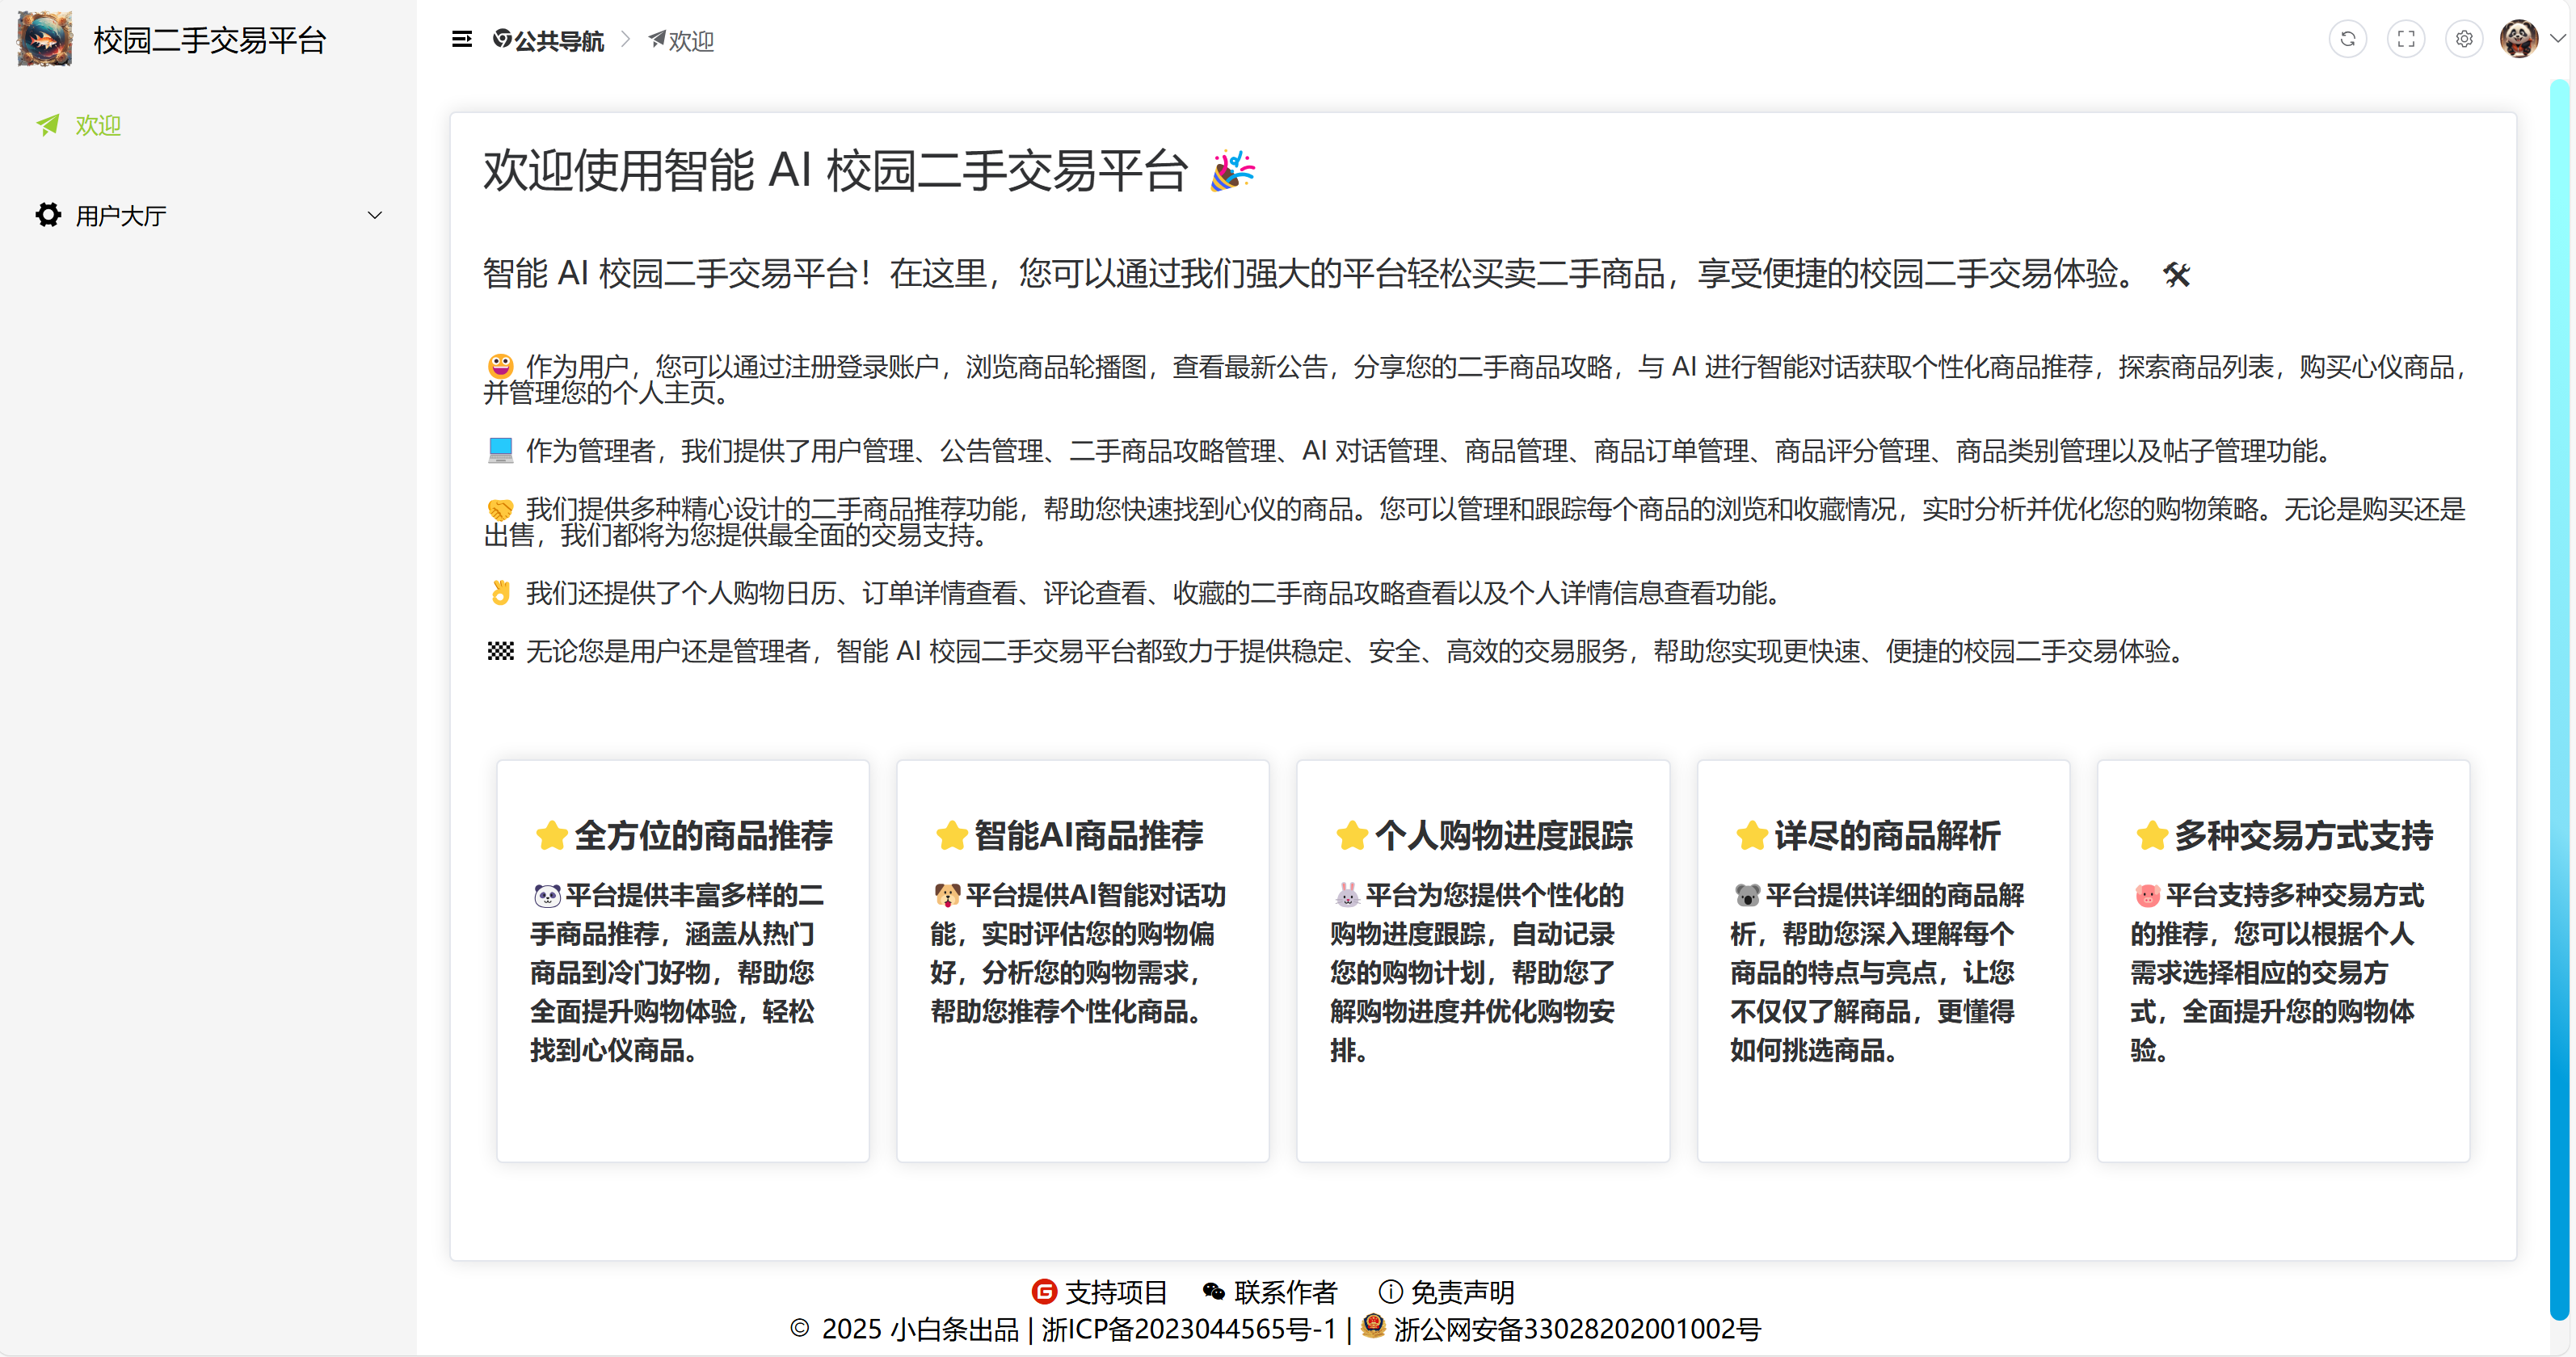Click the platform logo image

coord(45,40)
